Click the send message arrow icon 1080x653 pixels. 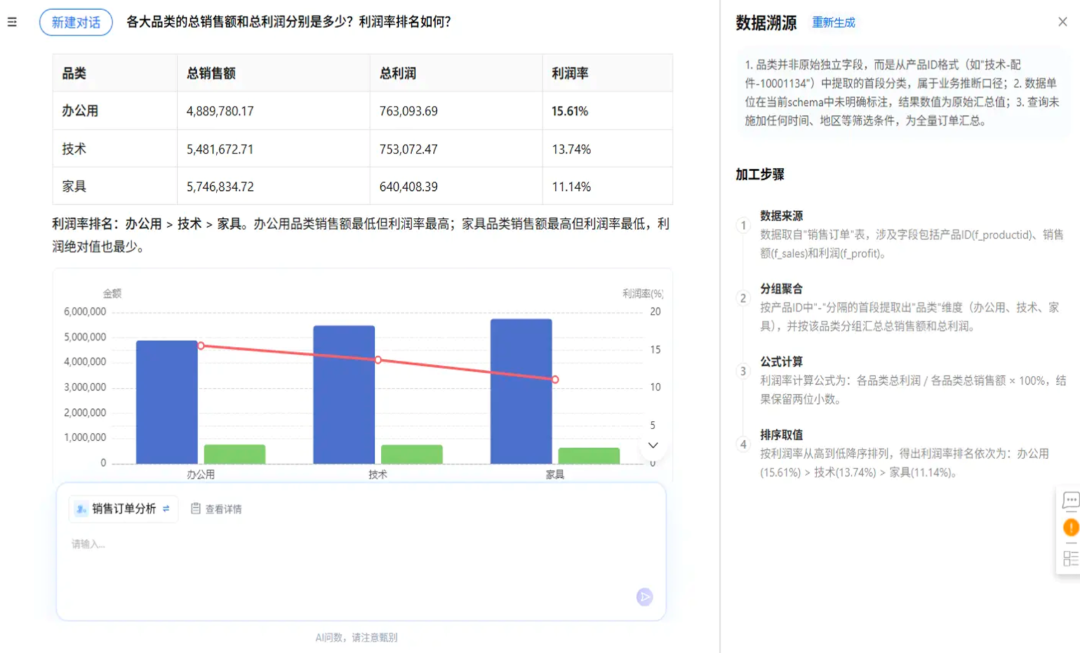(645, 597)
